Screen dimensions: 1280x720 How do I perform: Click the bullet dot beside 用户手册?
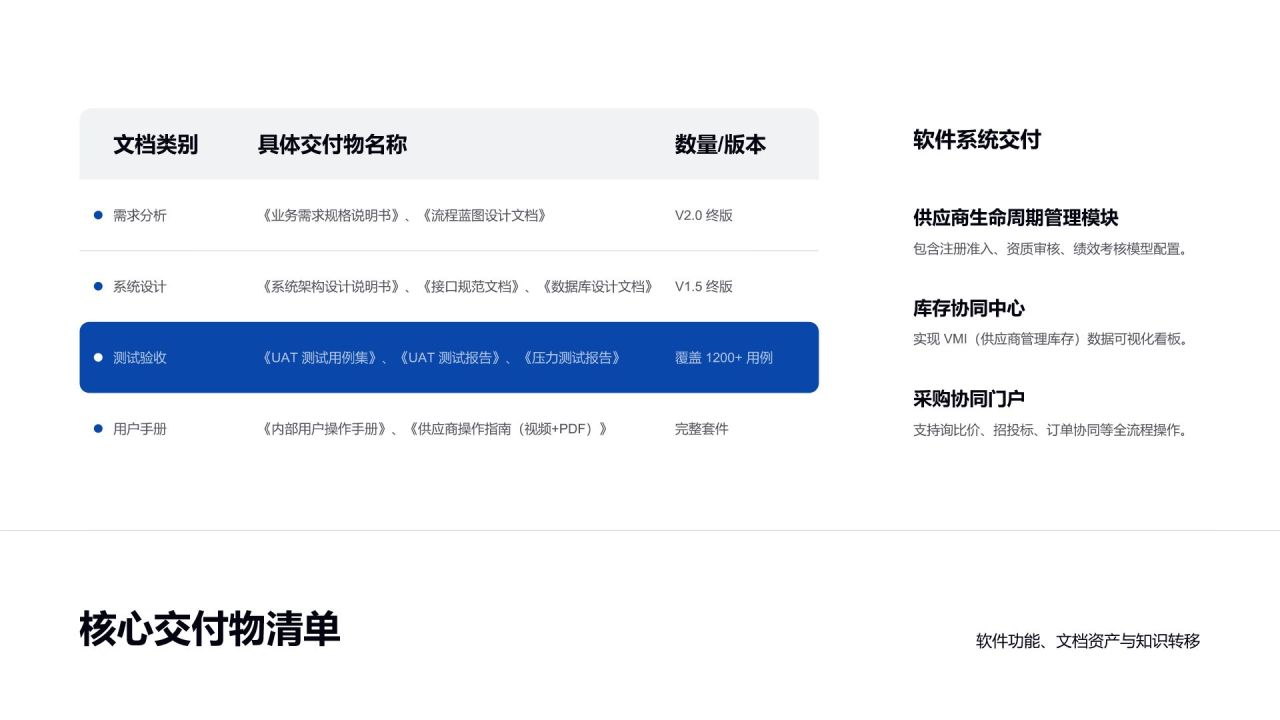point(98,429)
